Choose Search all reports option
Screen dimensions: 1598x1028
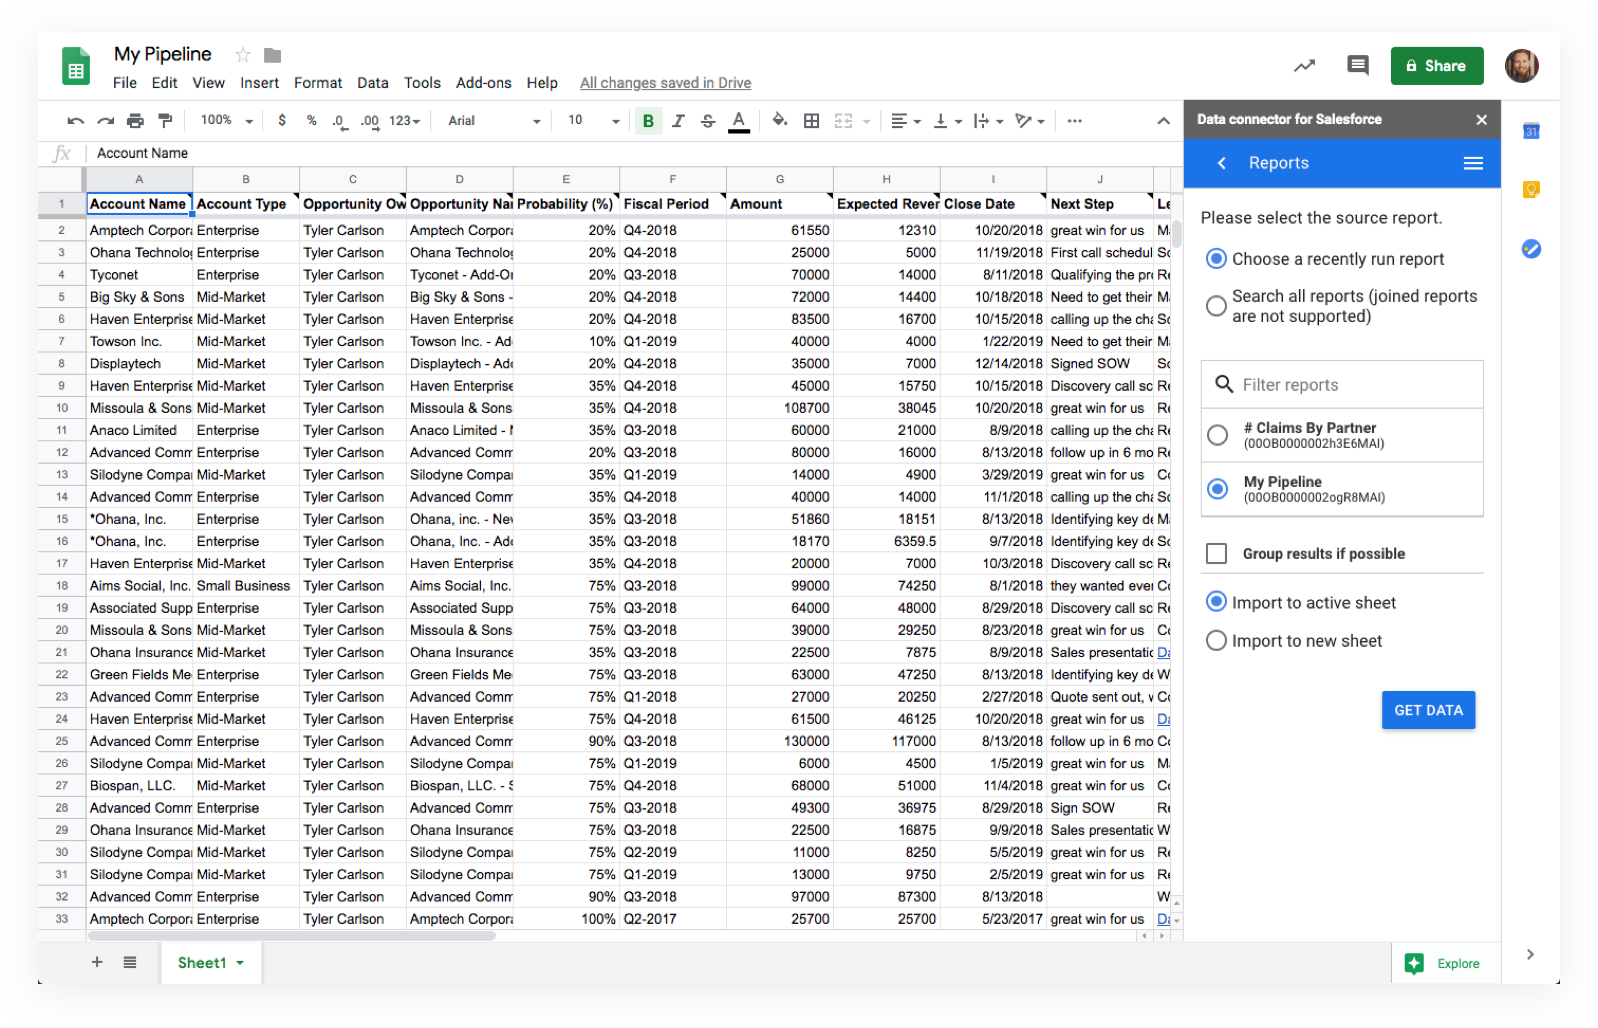[x=1216, y=306]
